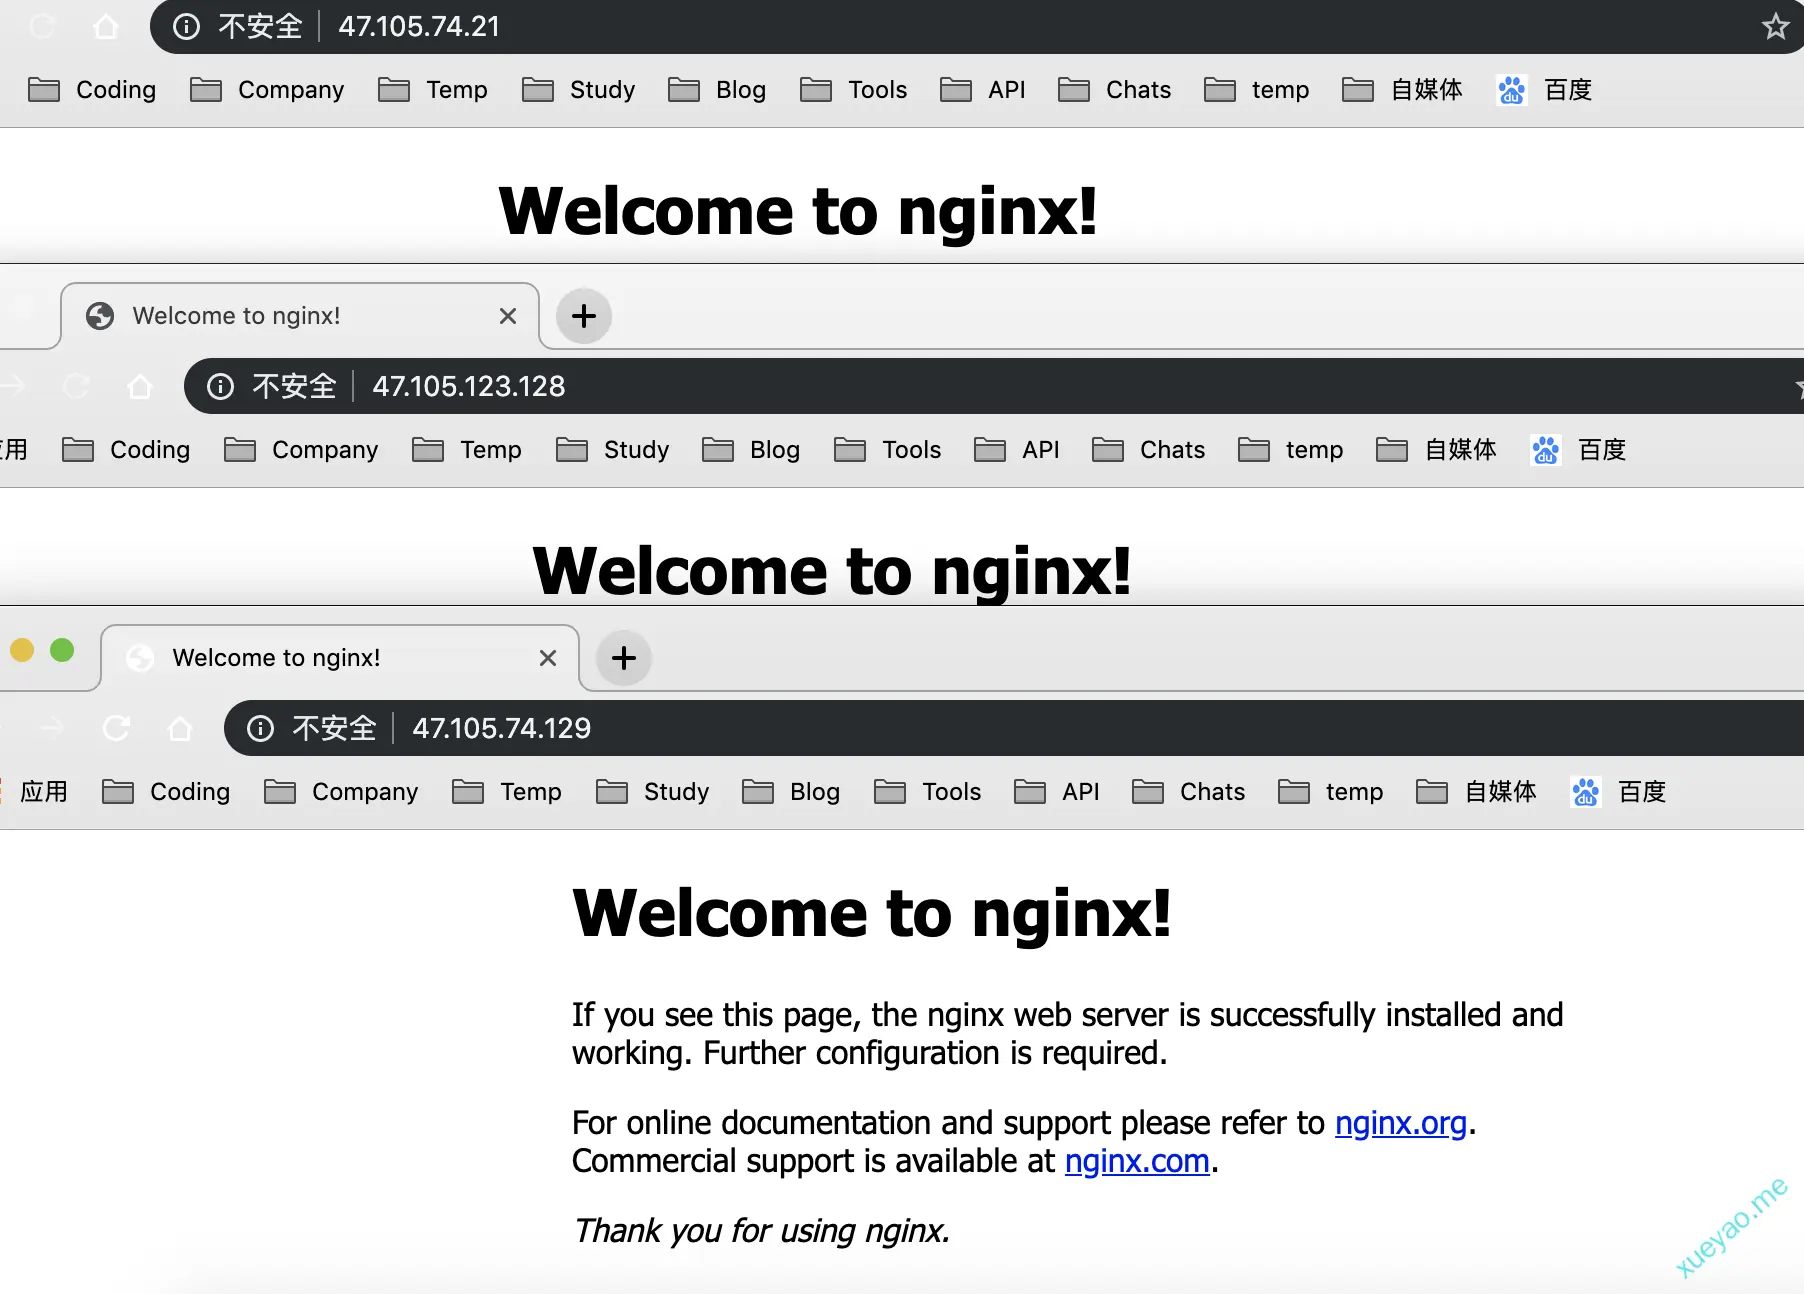This screenshot has height=1294, width=1804.
Task: Open site info icon beside 47.105.123.128
Action: 220,387
